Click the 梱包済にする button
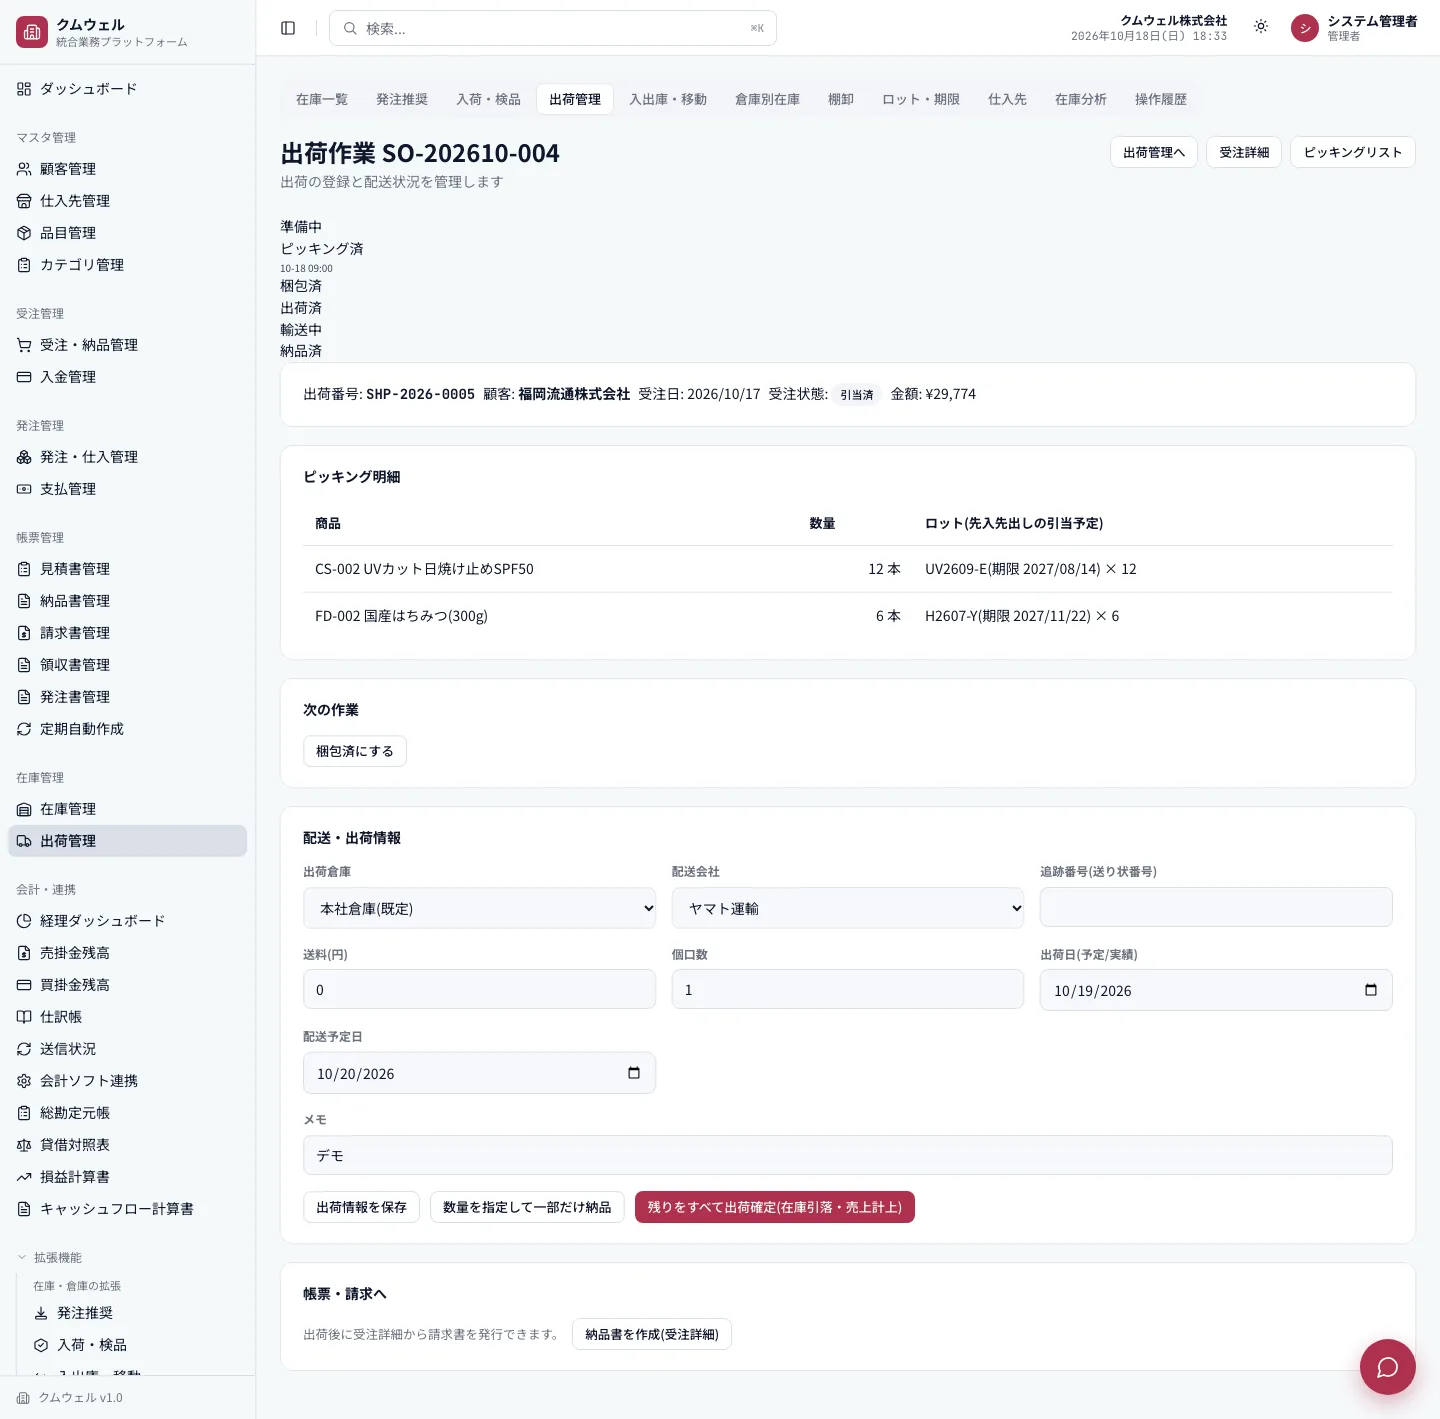The height and width of the screenshot is (1419, 1440). click(355, 751)
